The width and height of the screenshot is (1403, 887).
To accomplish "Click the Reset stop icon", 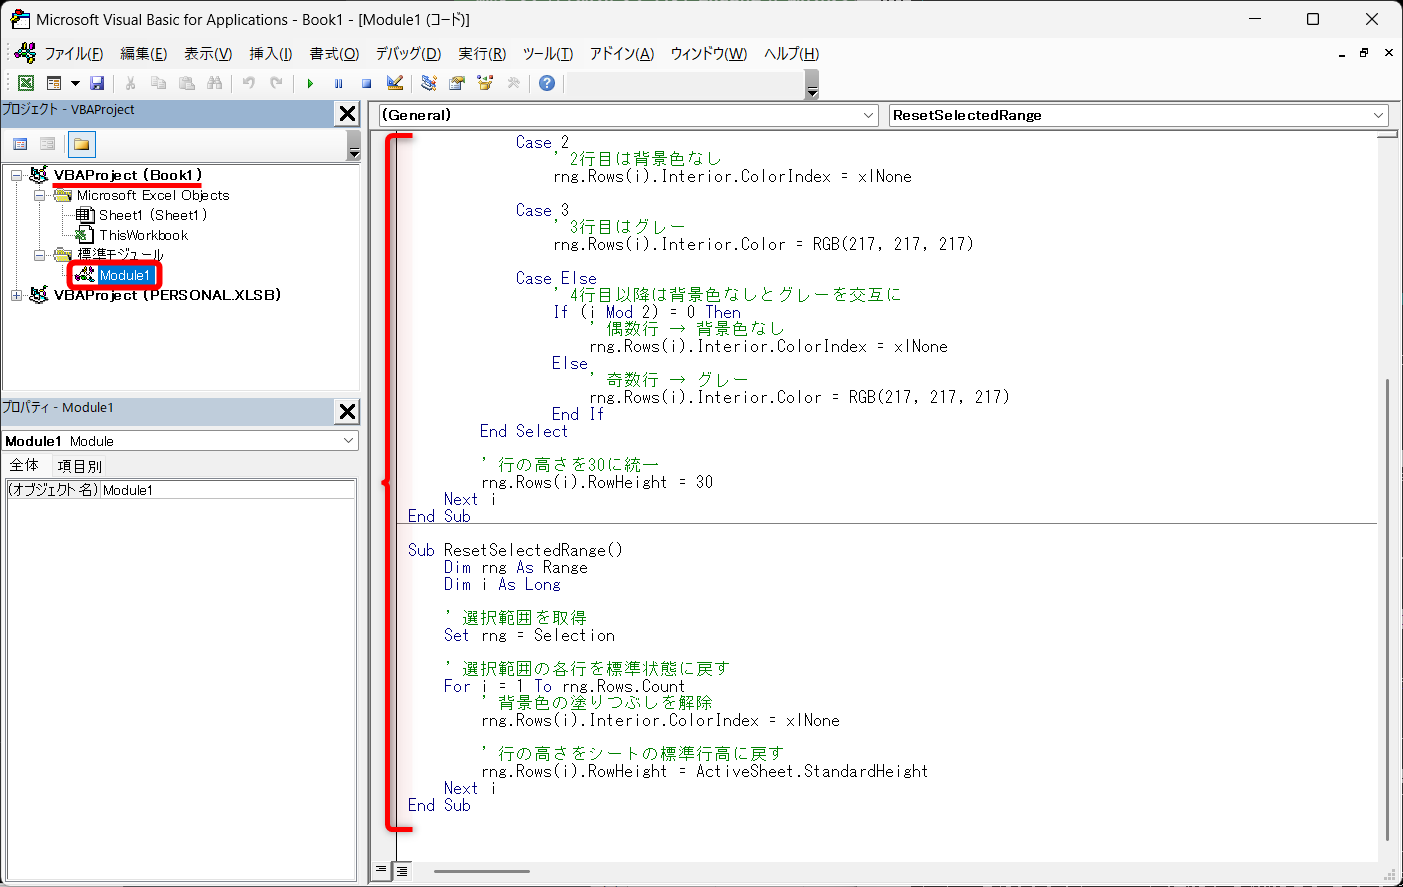I will tap(366, 83).
